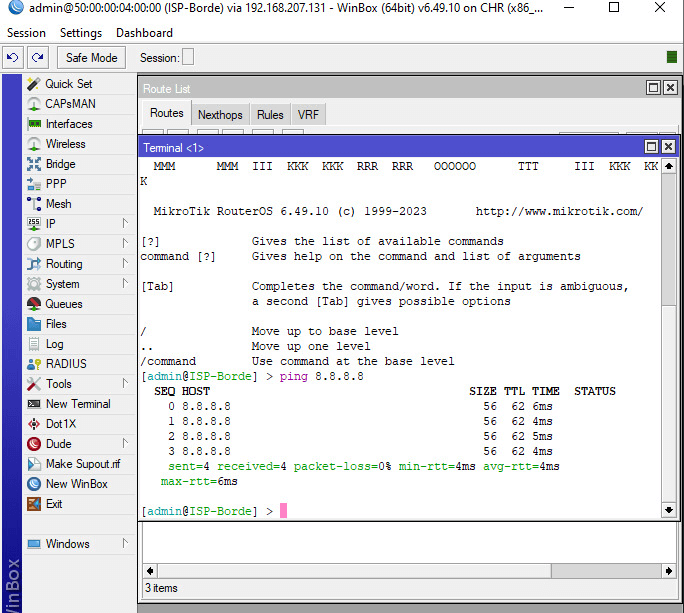Screen dimensions: 684x613
Task: Click 'max-rtt=6ms' in terminal output
Action: [x=199, y=482]
